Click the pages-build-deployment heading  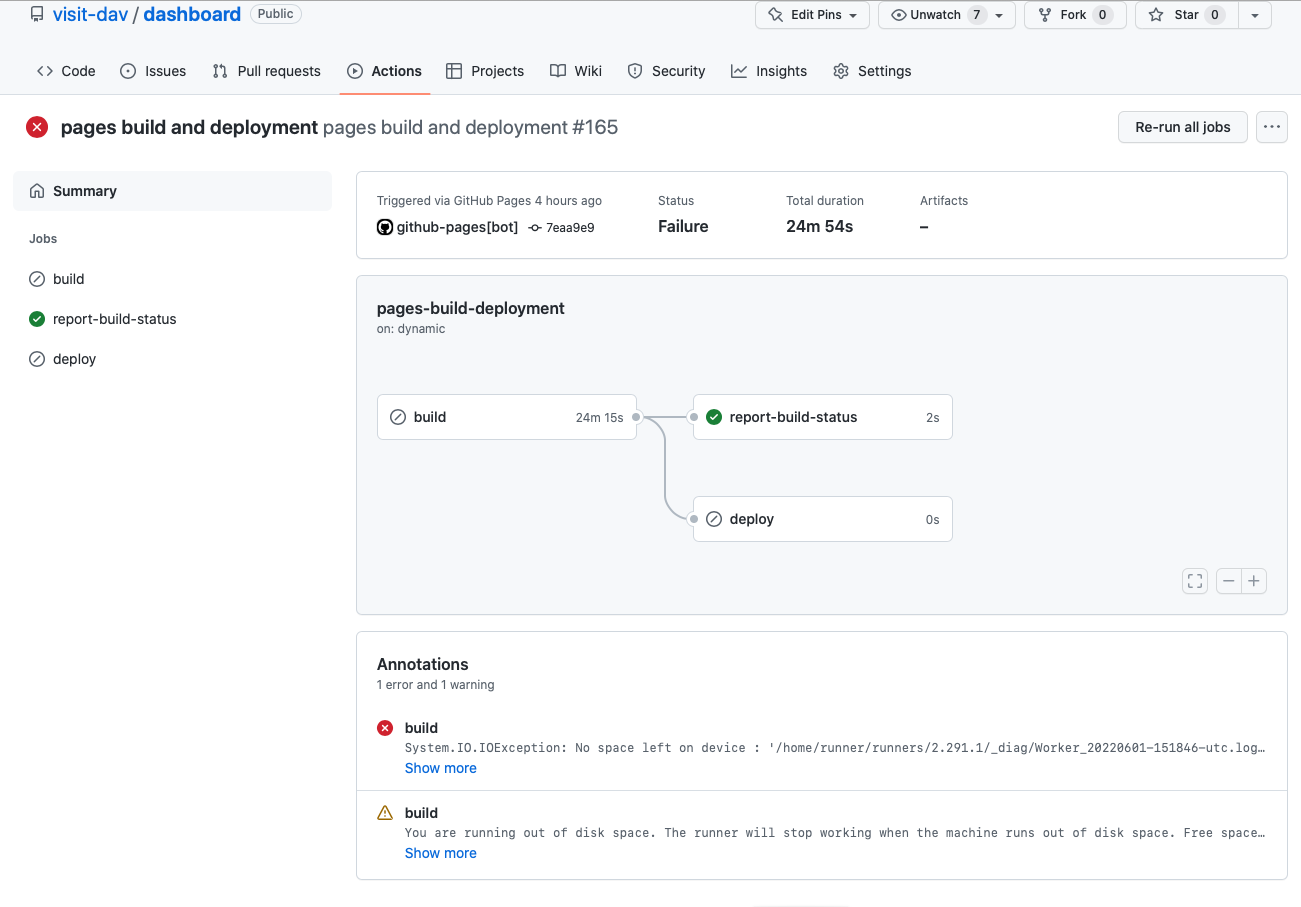click(x=471, y=308)
